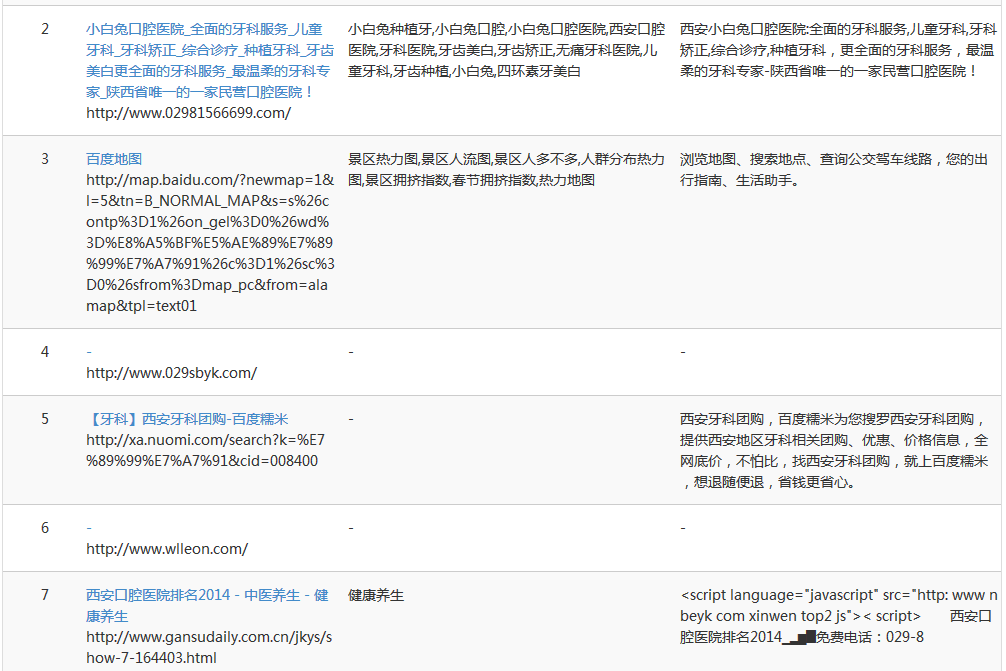Screen dimensions: 1006x671
Task: Click the dash link above www.wlleon.com
Action: tap(89, 528)
